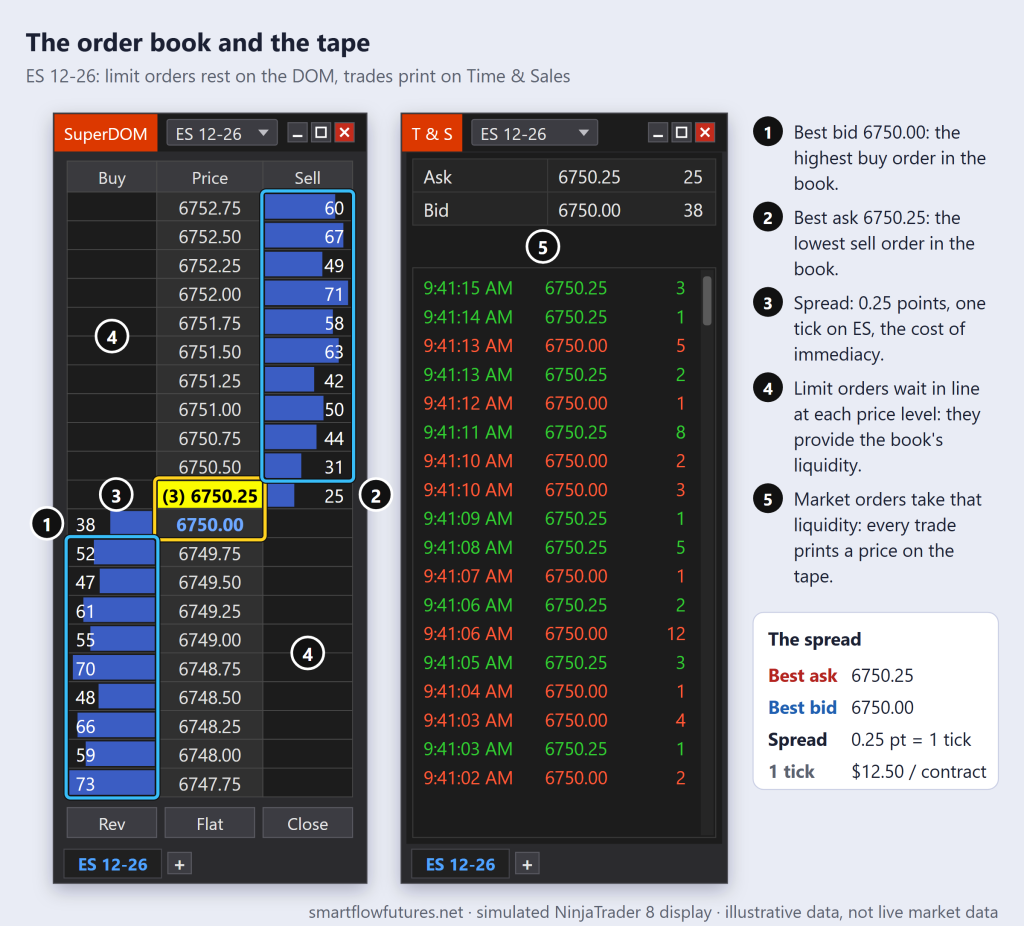
Task: Click buy cell with size 55 at 6749.00
Action: [112, 639]
